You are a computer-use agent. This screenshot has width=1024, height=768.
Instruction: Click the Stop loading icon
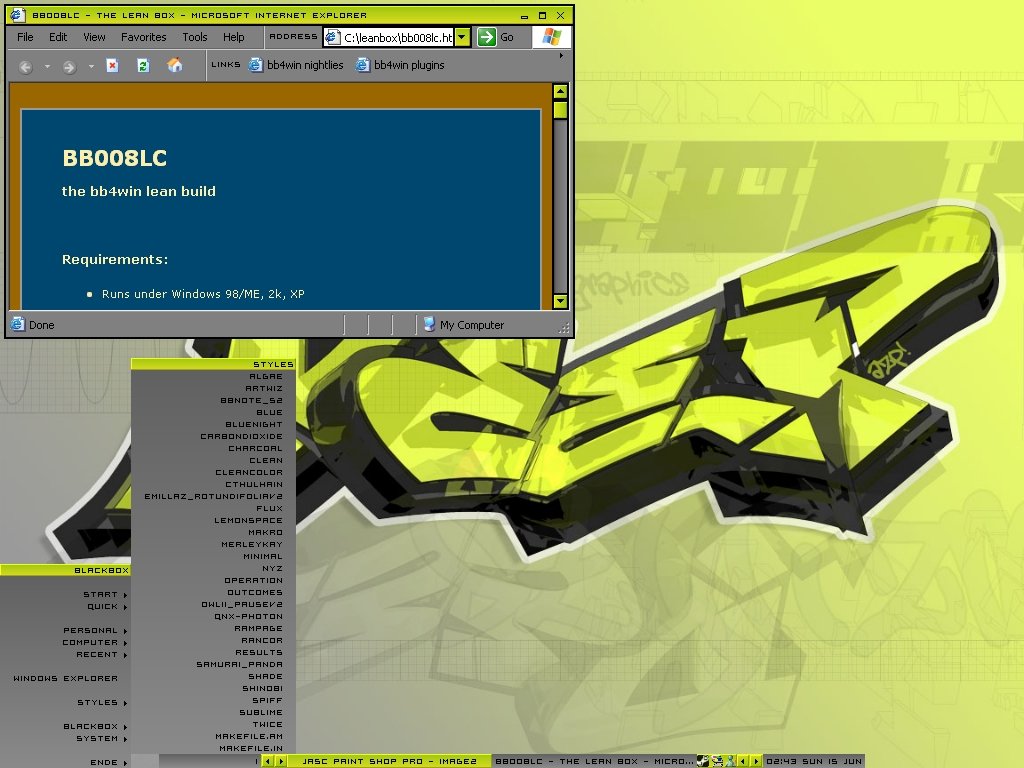[x=112, y=65]
